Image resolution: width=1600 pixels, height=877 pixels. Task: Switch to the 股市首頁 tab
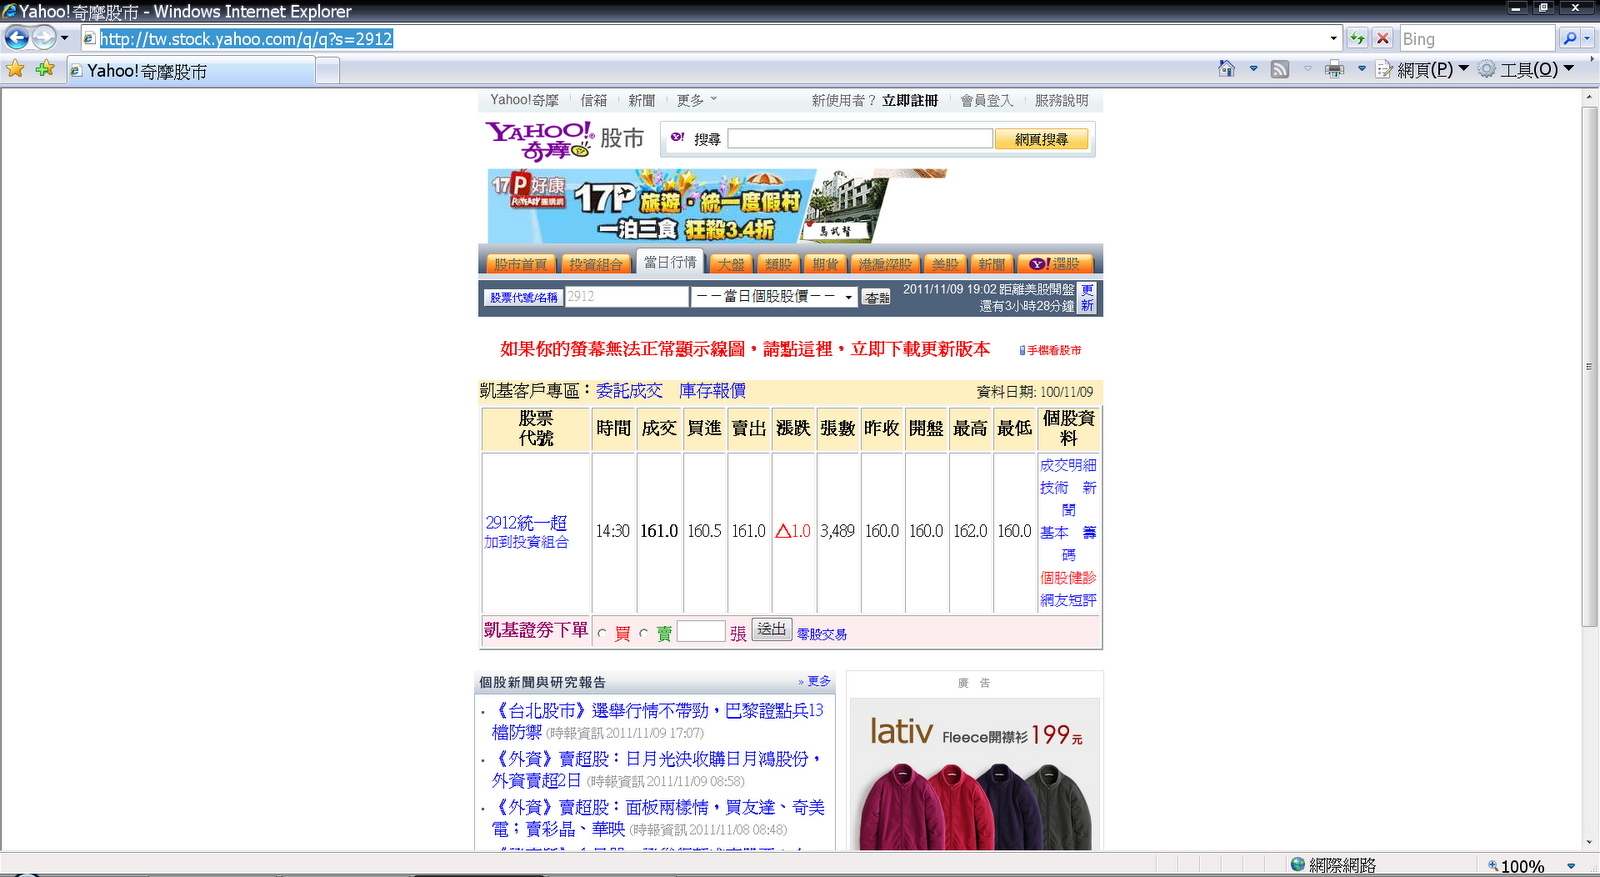coord(520,264)
